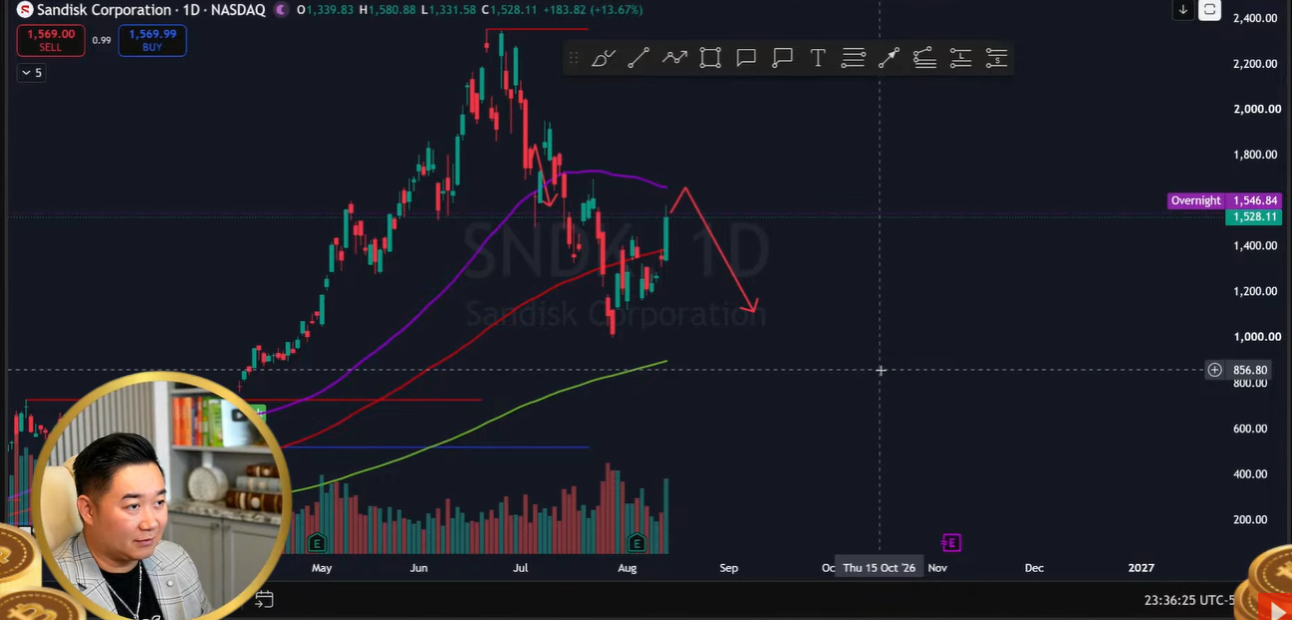Image resolution: width=1292 pixels, height=620 pixels.
Task: Click the Sep label on time axis
Action: pos(729,568)
